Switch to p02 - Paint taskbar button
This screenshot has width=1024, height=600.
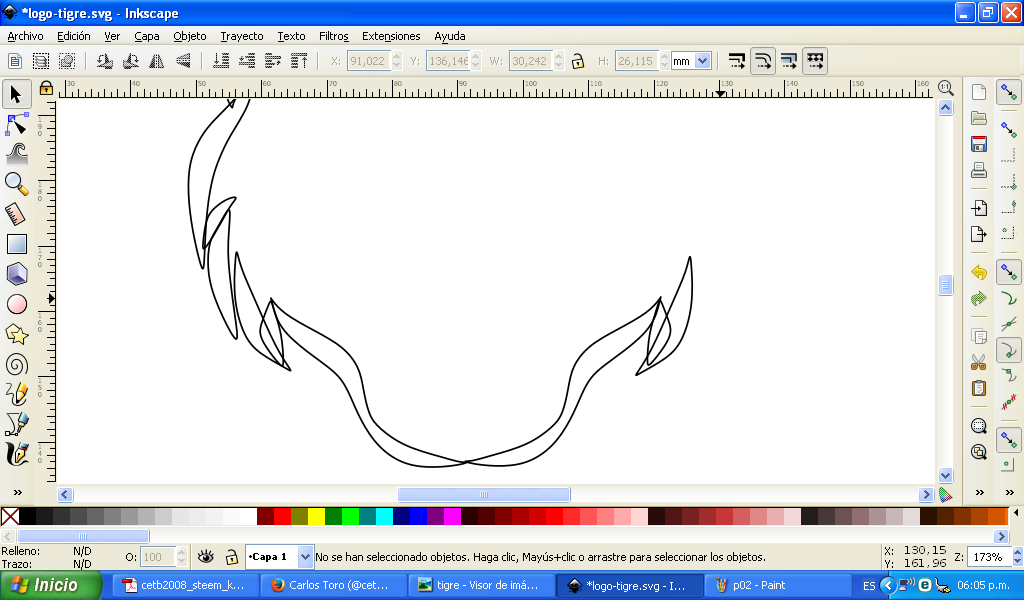pyautogui.click(x=777, y=585)
